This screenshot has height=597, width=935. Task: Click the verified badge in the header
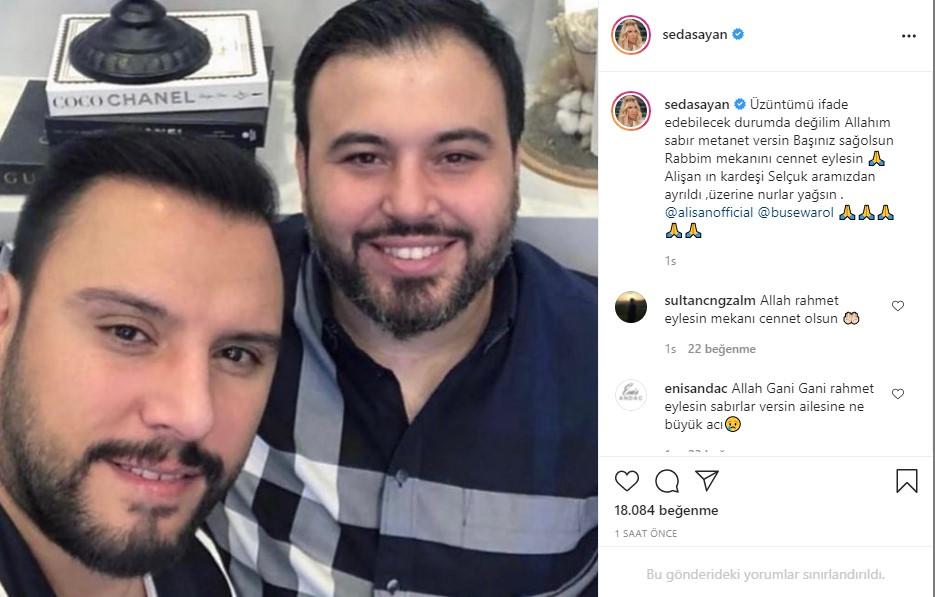coord(738,35)
